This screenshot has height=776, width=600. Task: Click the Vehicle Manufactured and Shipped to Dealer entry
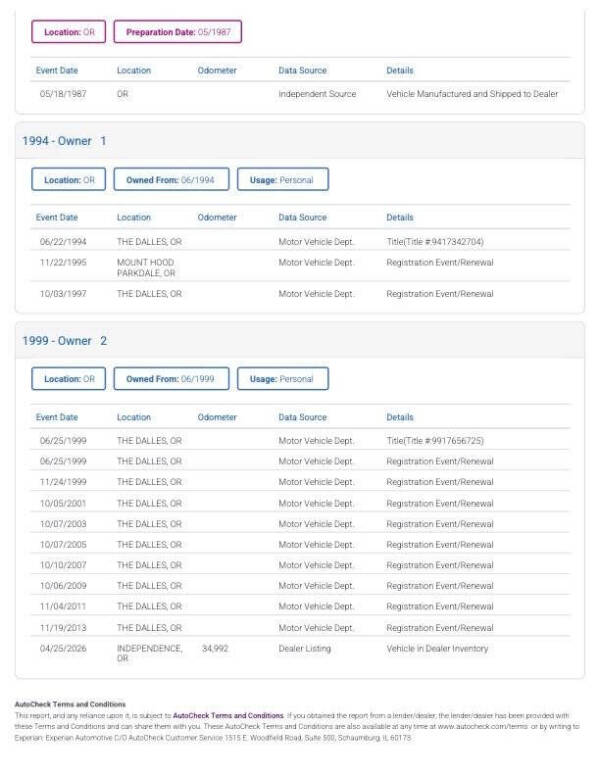tap(472, 94)
